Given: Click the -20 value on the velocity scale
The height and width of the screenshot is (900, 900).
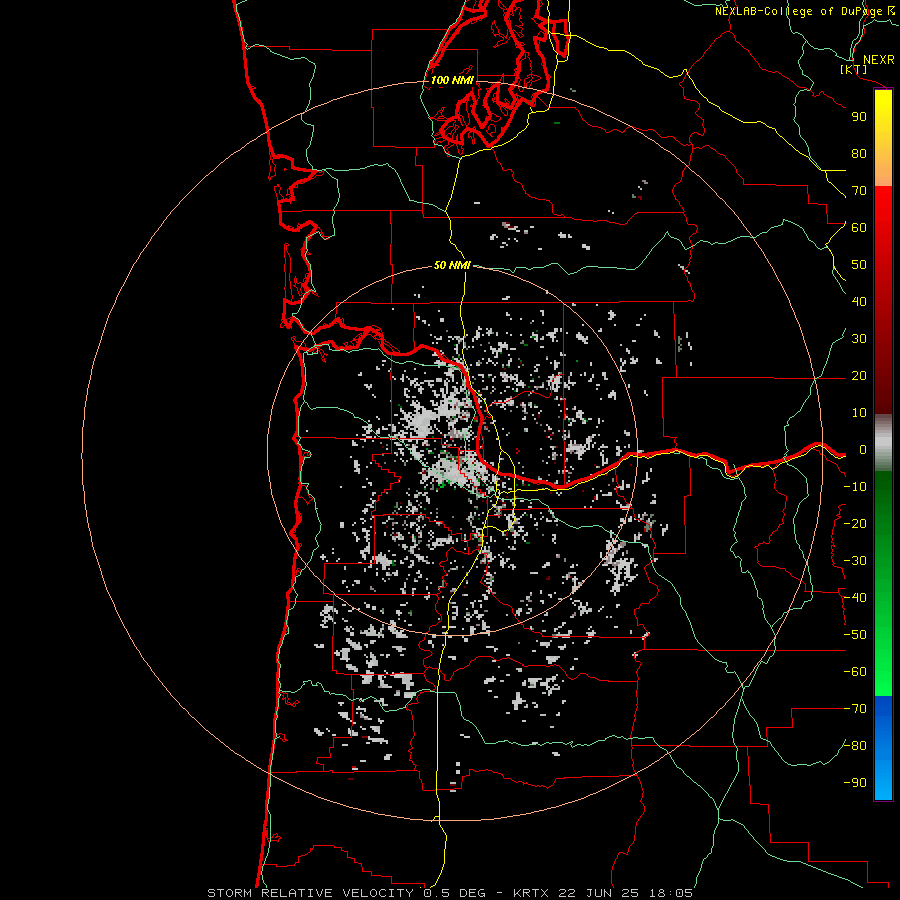Looking at the screenshot, I should (x=855, y=524).
